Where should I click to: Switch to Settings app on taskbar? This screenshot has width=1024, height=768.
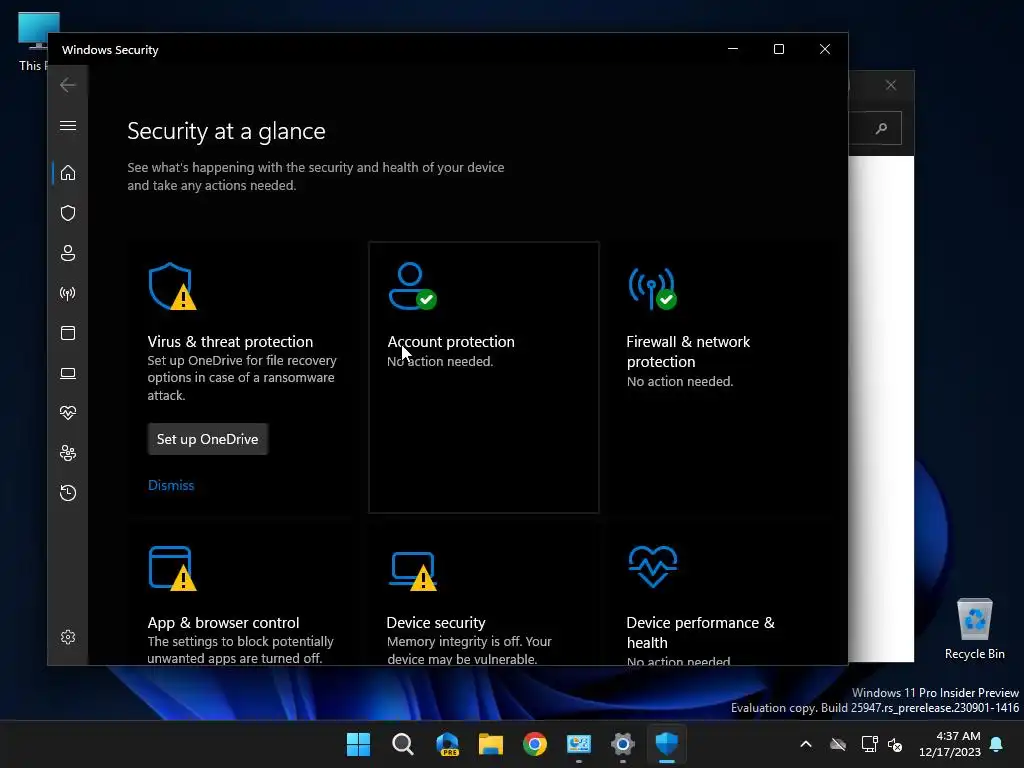pos(623,744)
